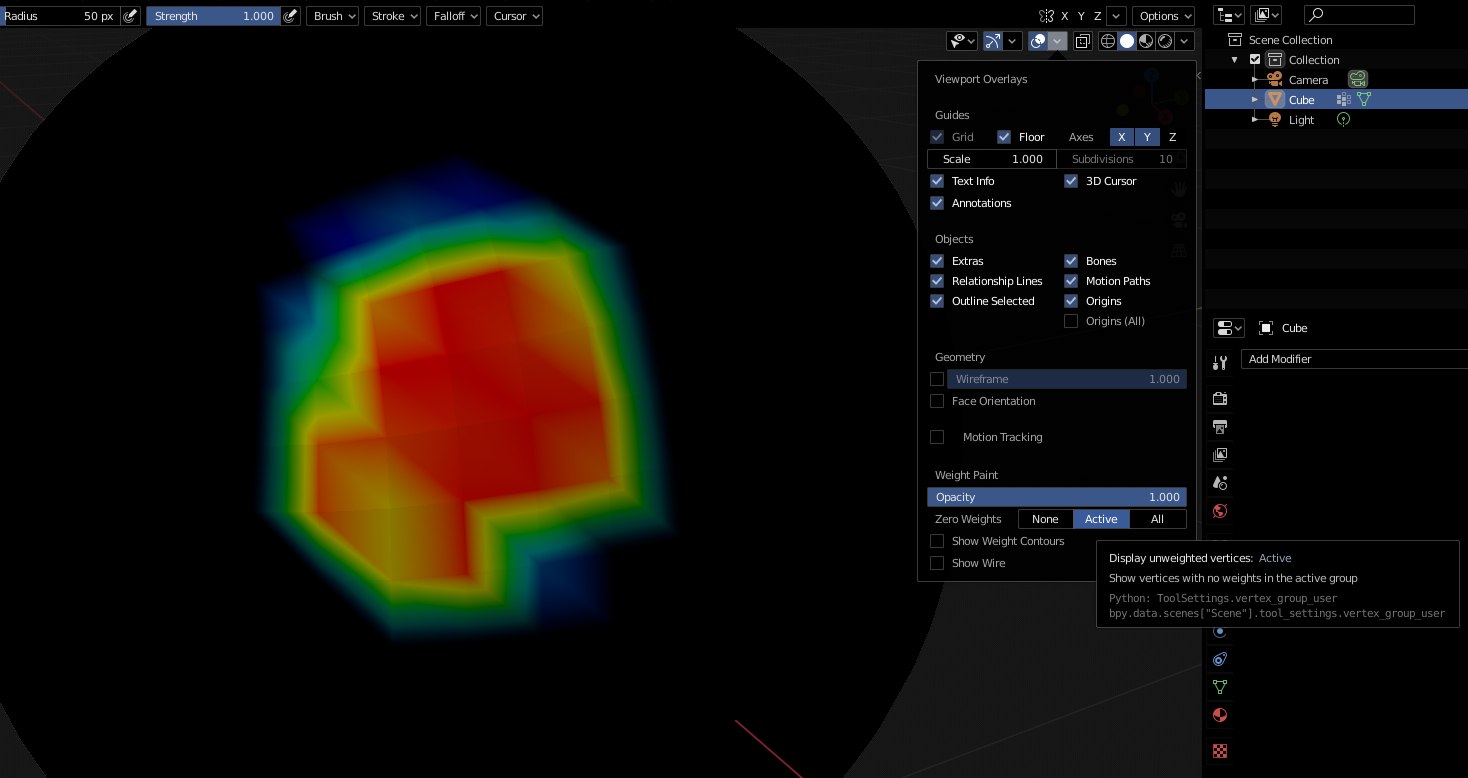Toggle Radius pressure sensitivity icon
Viewport: 1468px width, 778px height.
pyautogui.click(x=130, y=16)
